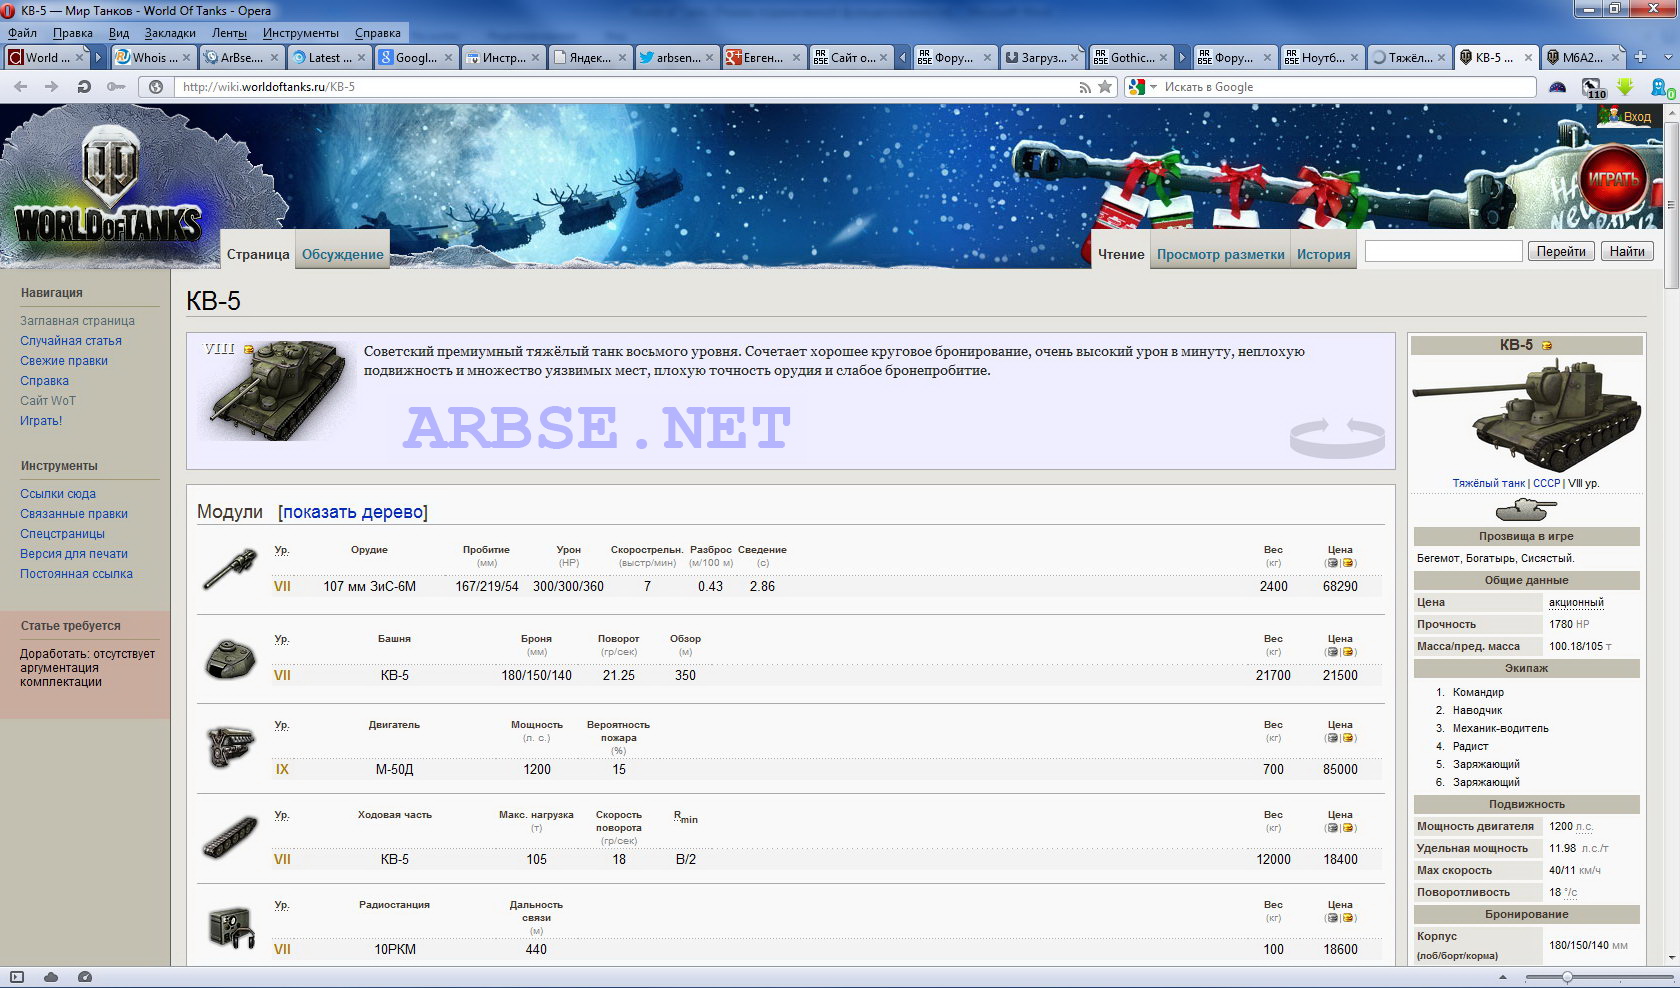Viewport: 1680px width, 988px height.
Task: Open the Случайная статья link
Action: [x=71, y=341]
